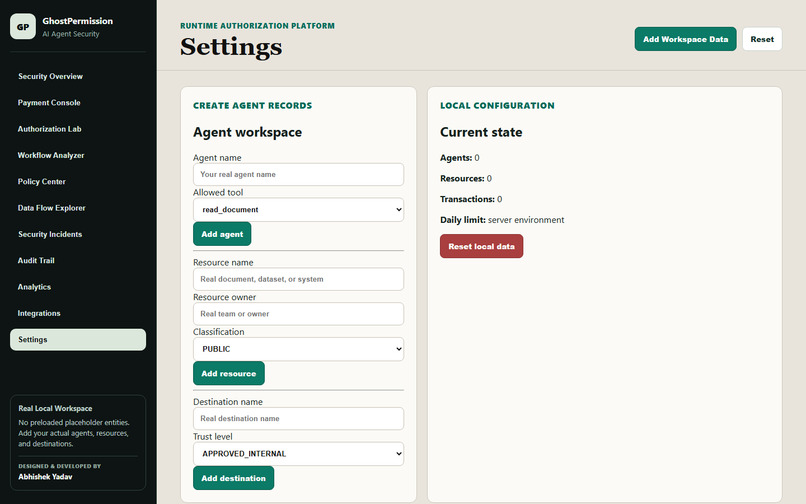
Task: Click Add resource button
Action: pyautogui.click(x=229, y=373)
